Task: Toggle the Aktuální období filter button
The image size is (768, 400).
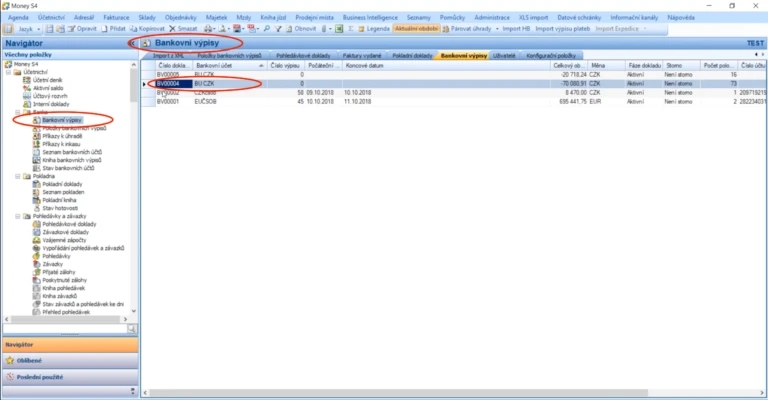Action: [417, 29]
